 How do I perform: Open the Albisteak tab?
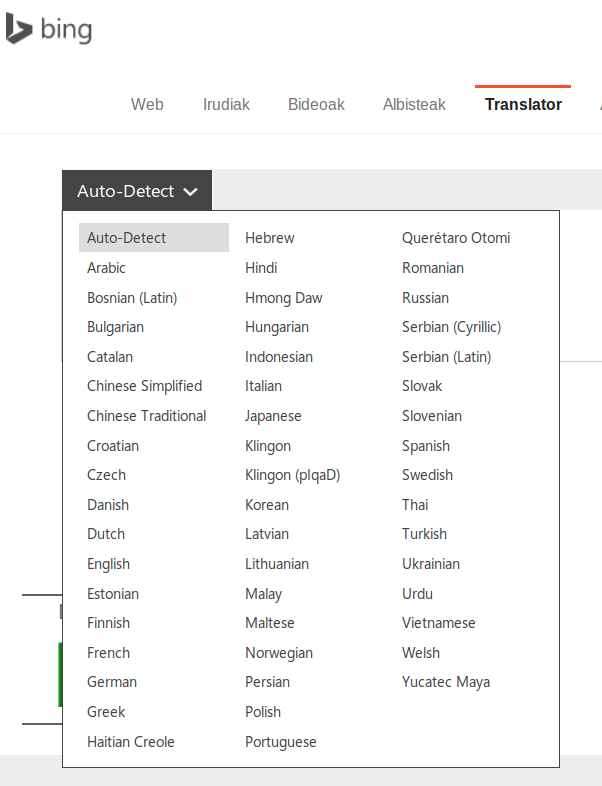click(x=414, y=104)
